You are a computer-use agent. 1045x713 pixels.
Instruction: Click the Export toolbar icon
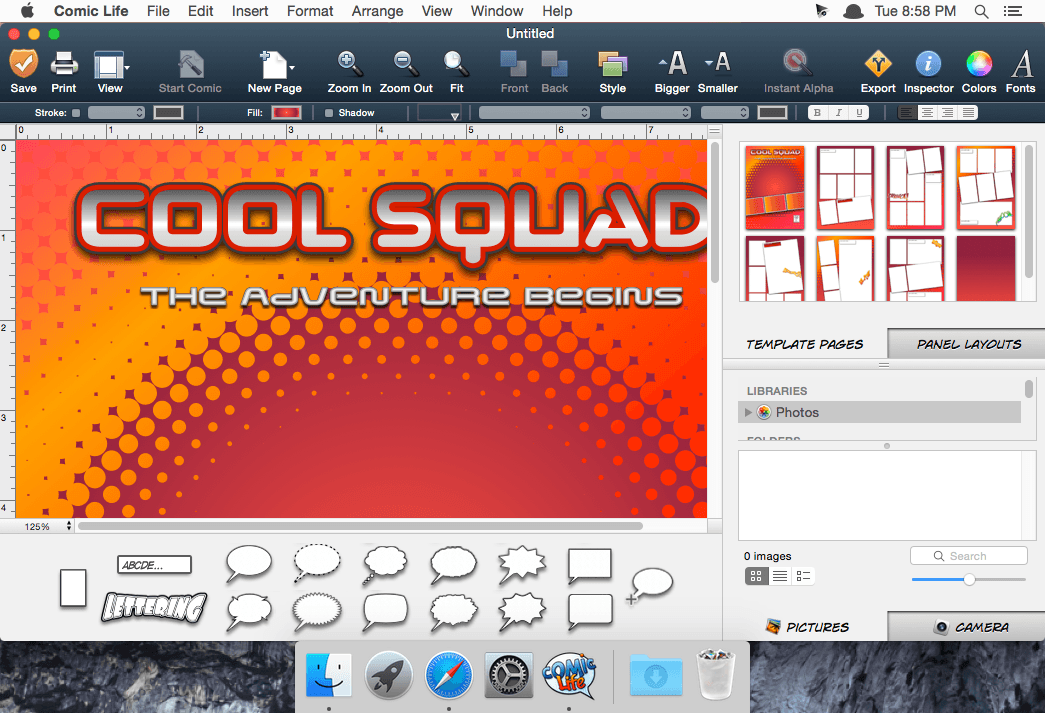point(877,65)
